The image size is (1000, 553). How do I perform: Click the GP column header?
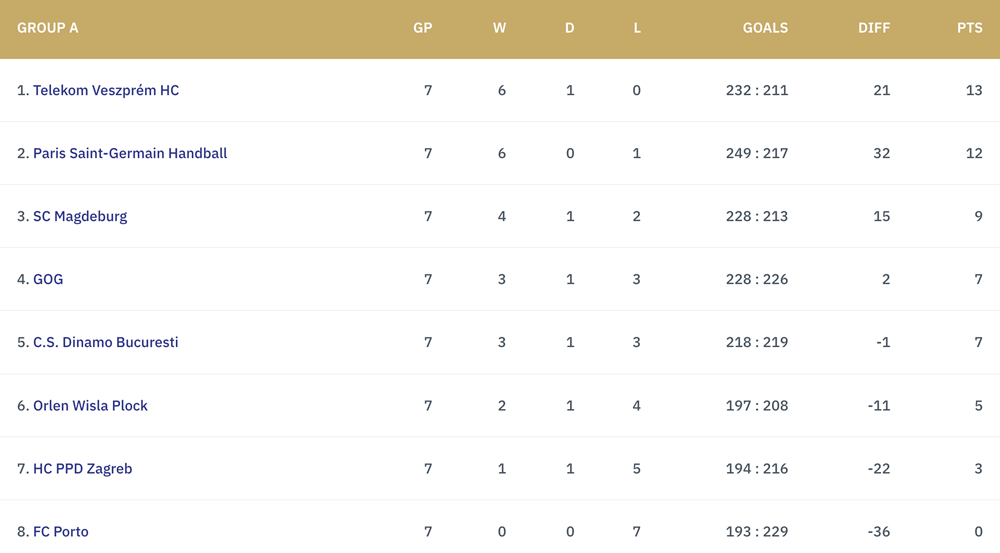tap(423, 28)
